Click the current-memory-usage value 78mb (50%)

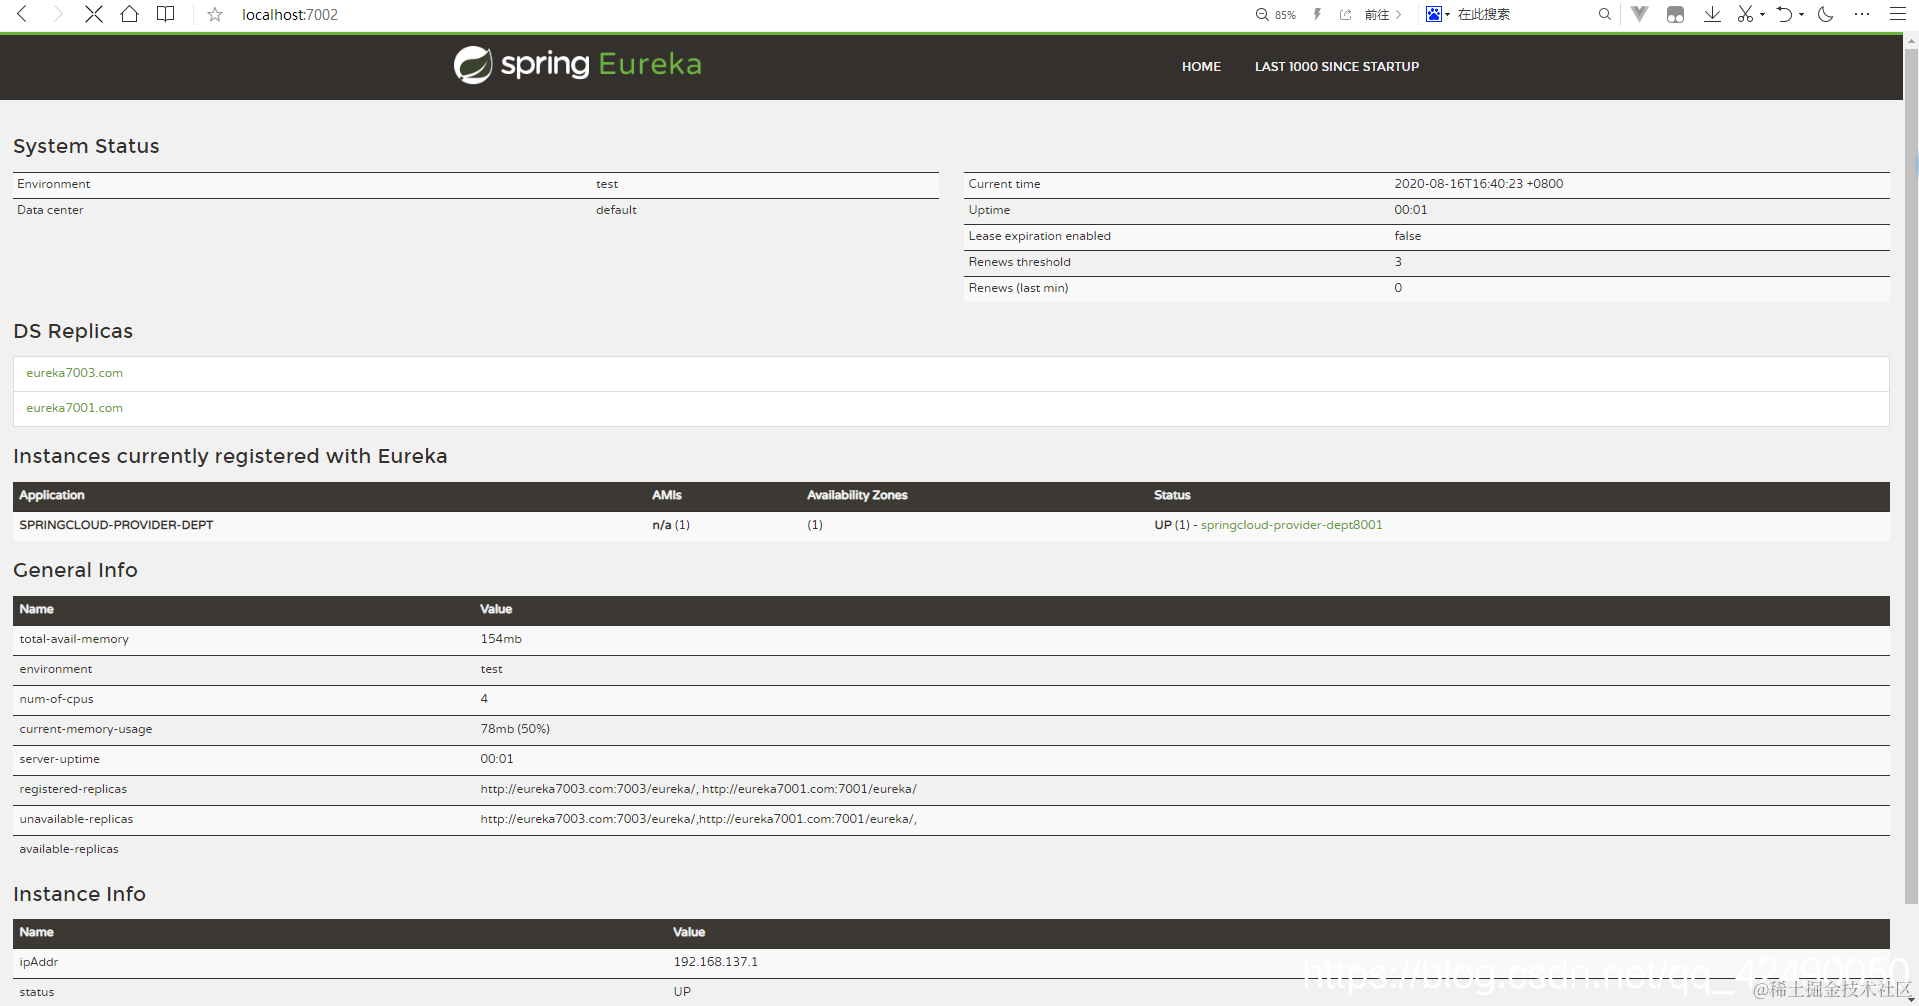[x=515, y=729]
